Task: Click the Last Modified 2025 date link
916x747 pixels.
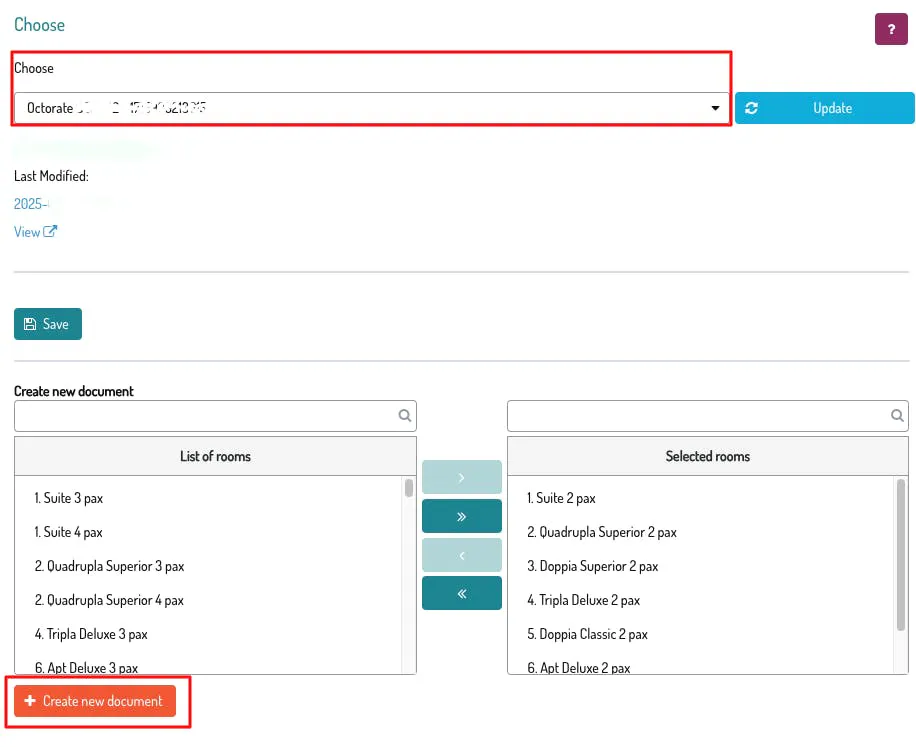Action: click(31, 204)
